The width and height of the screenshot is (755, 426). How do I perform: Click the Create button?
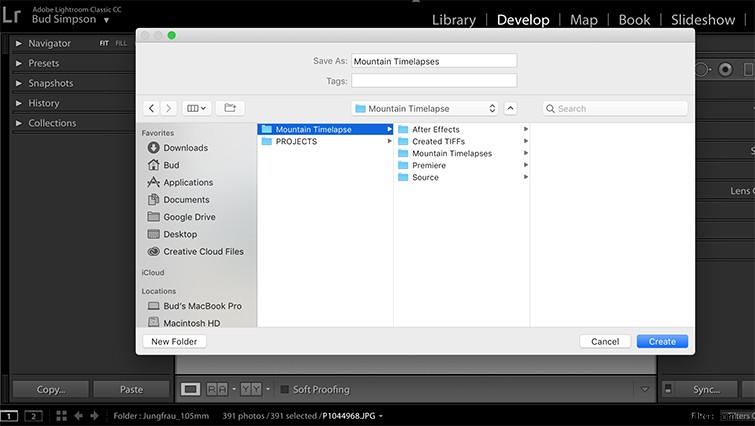coord(661,341)
